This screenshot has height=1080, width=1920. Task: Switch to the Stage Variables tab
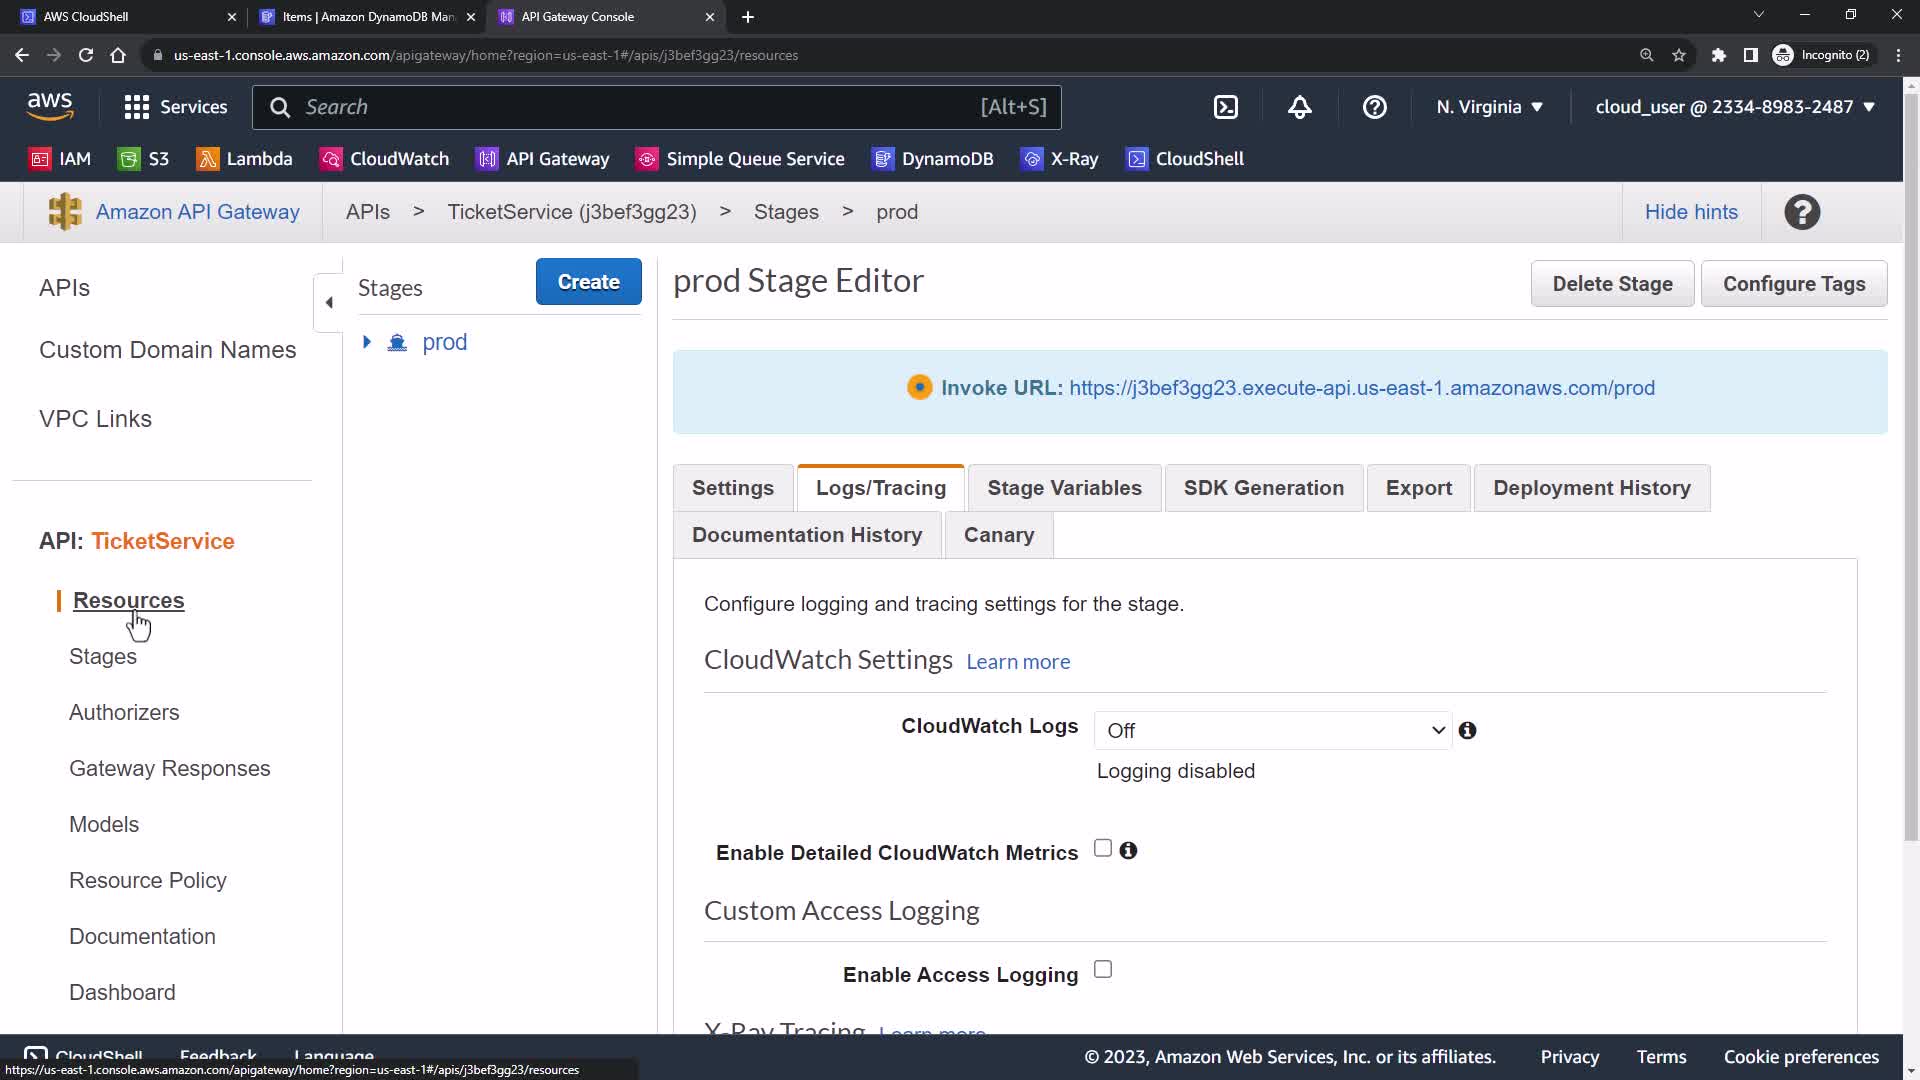(x=1064, y=488)
